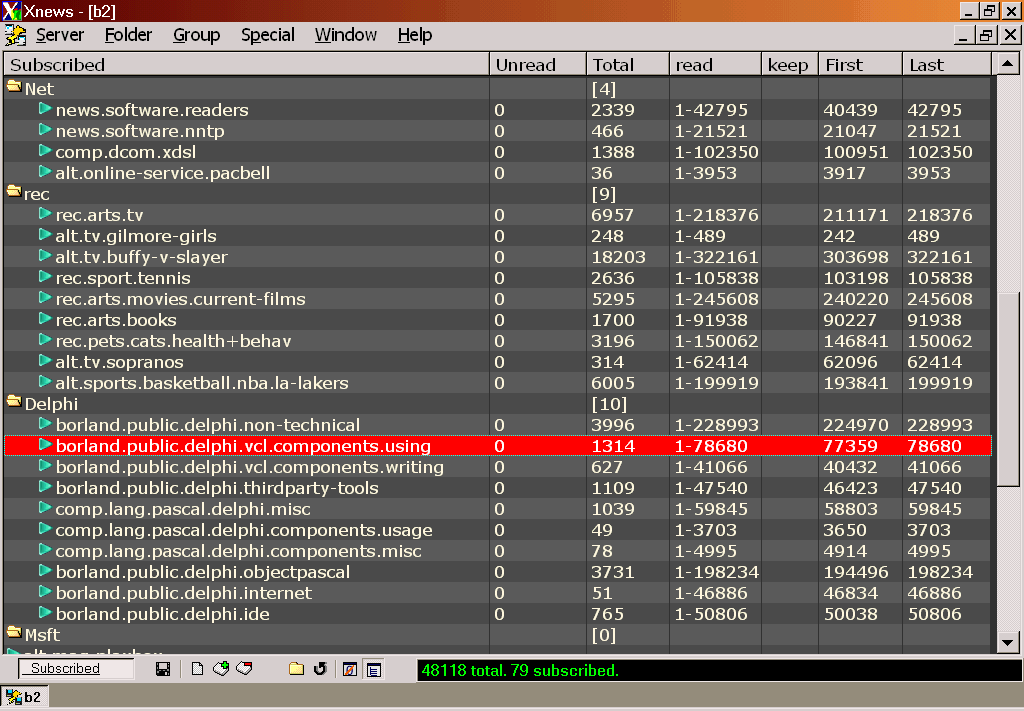
Task: Click the scrollbar down arrow
Action: (x=1007, y=642)
